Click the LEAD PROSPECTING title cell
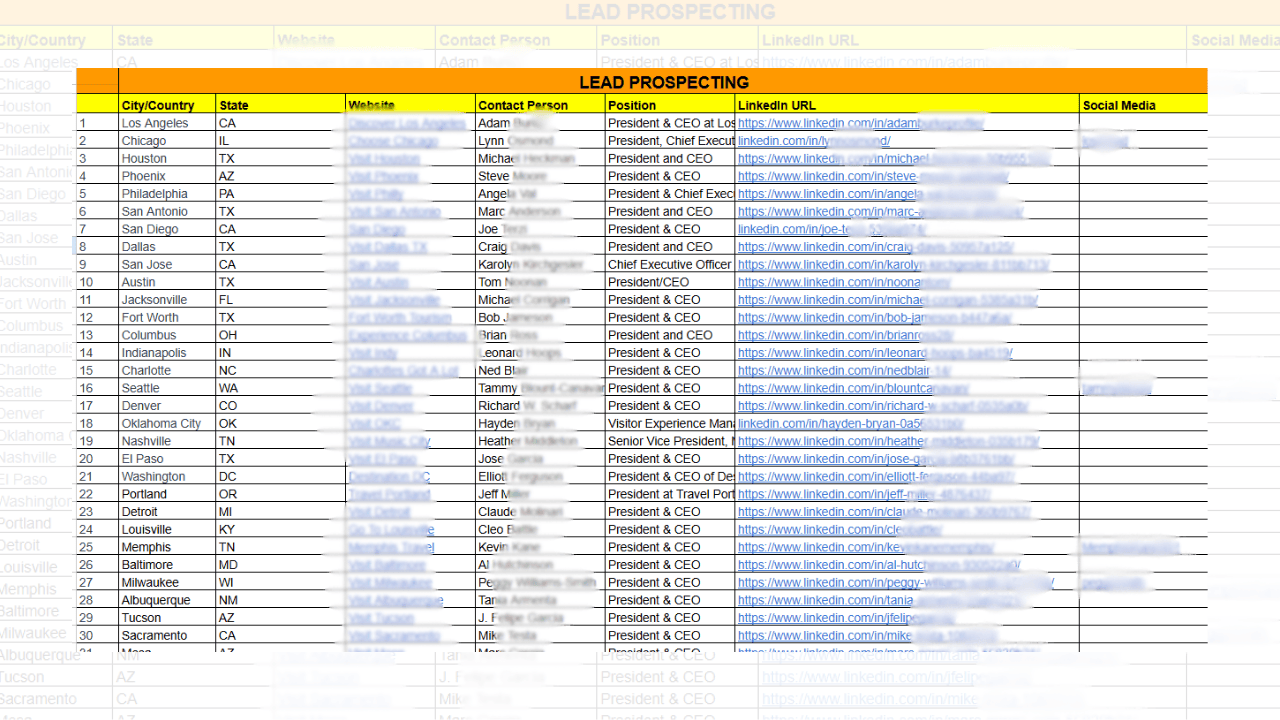1280x720 pixels. point(663,82)
